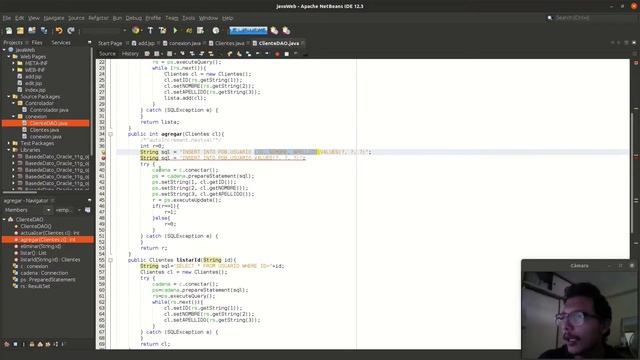
Task: Open the Source menu
Action: pyautogui.click(x=76, y=18)
